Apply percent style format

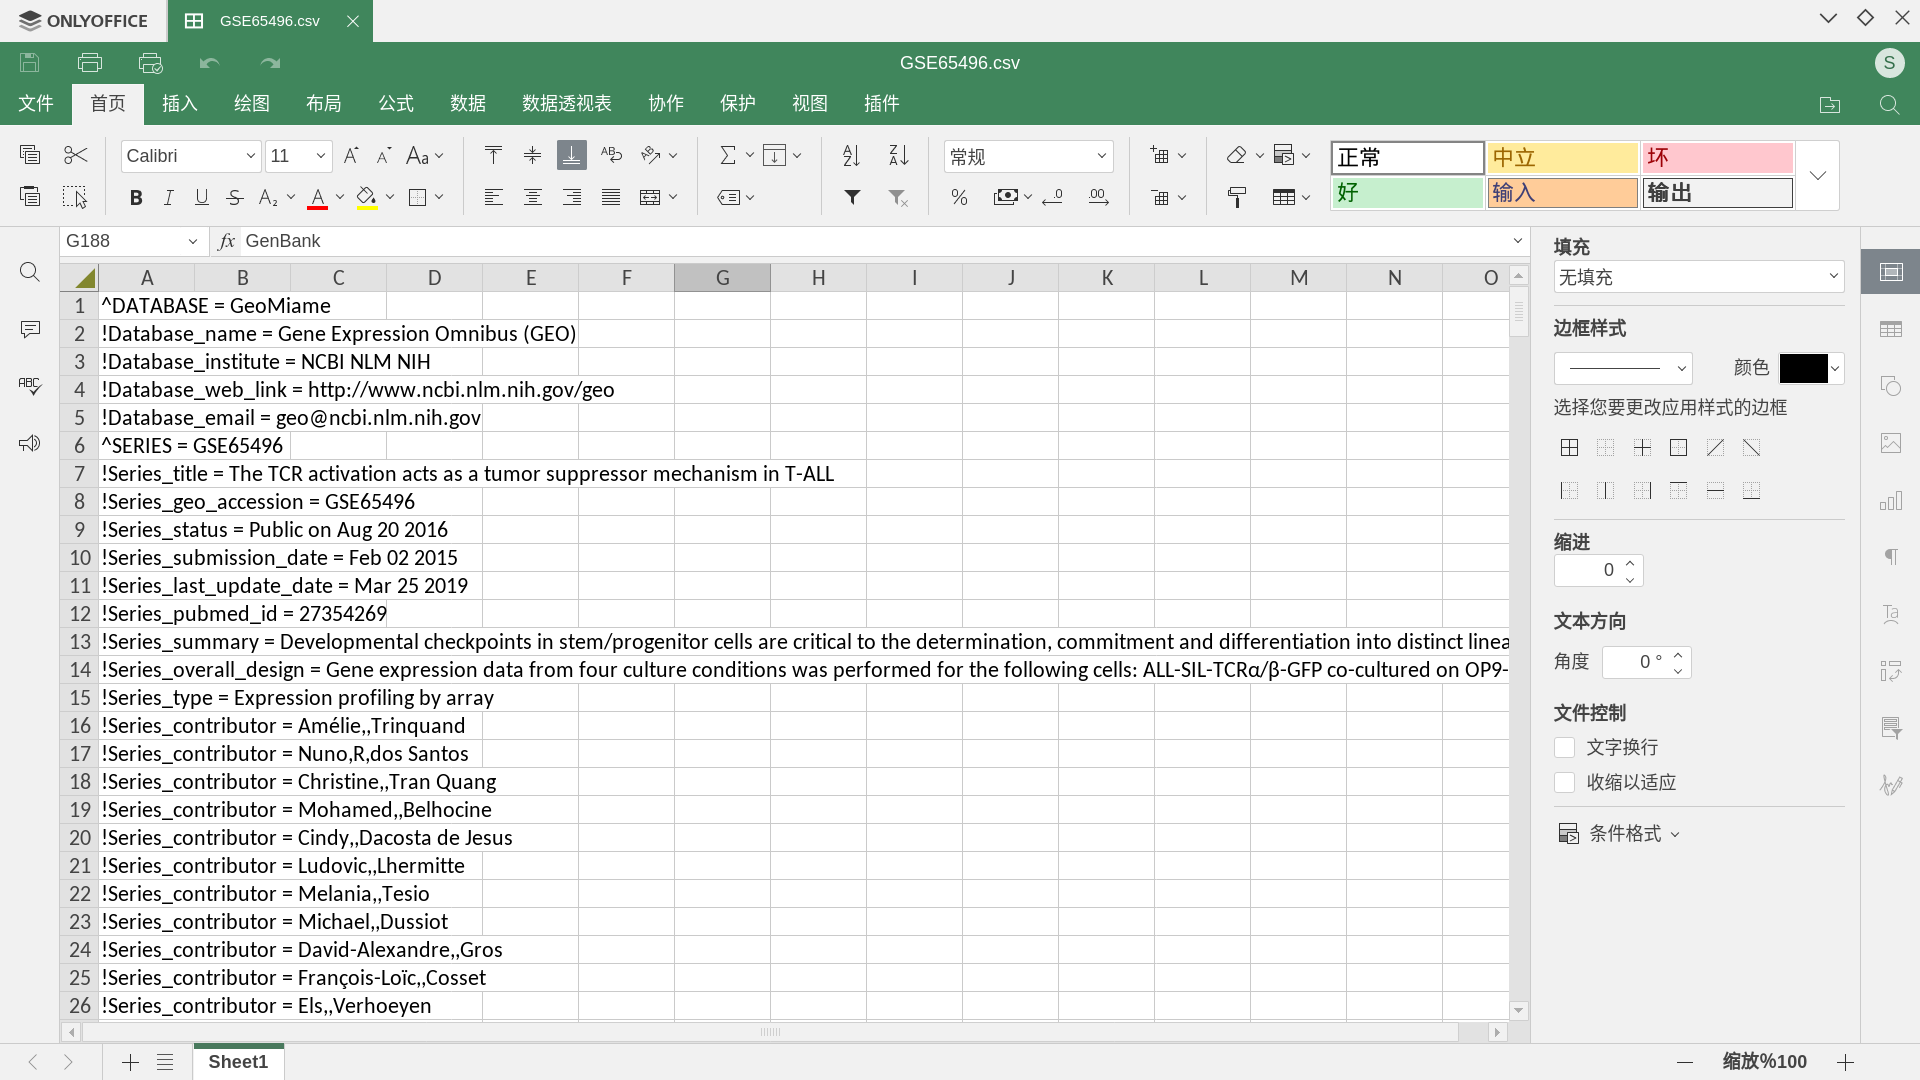tap(959, 197)
